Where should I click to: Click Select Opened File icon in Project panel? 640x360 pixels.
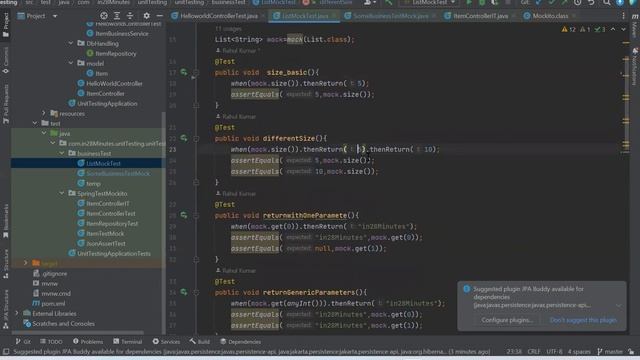point(104,16)
